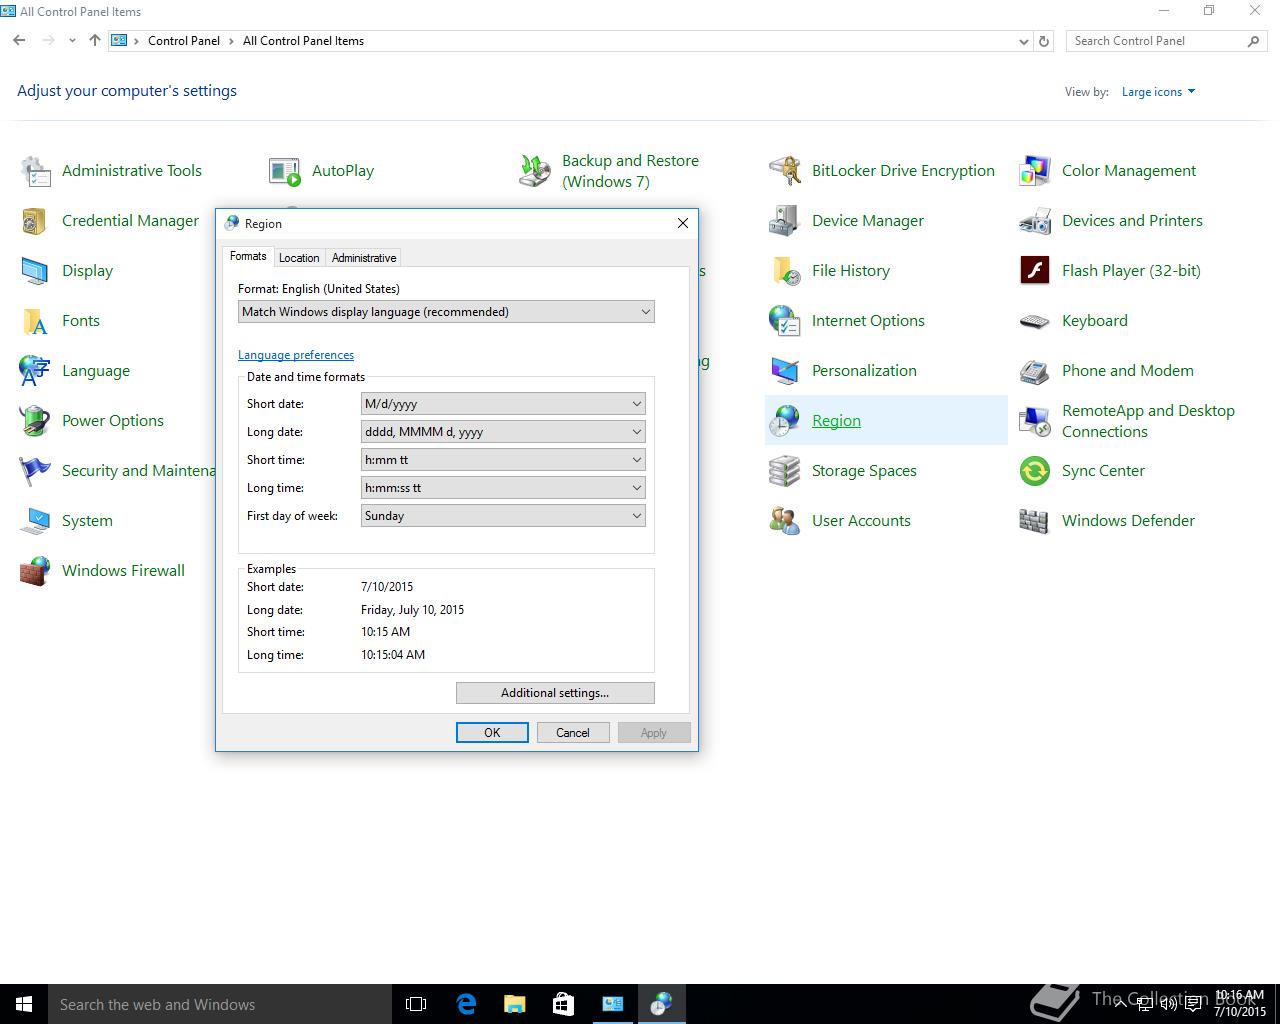Open the File History icon

[785, 271]
